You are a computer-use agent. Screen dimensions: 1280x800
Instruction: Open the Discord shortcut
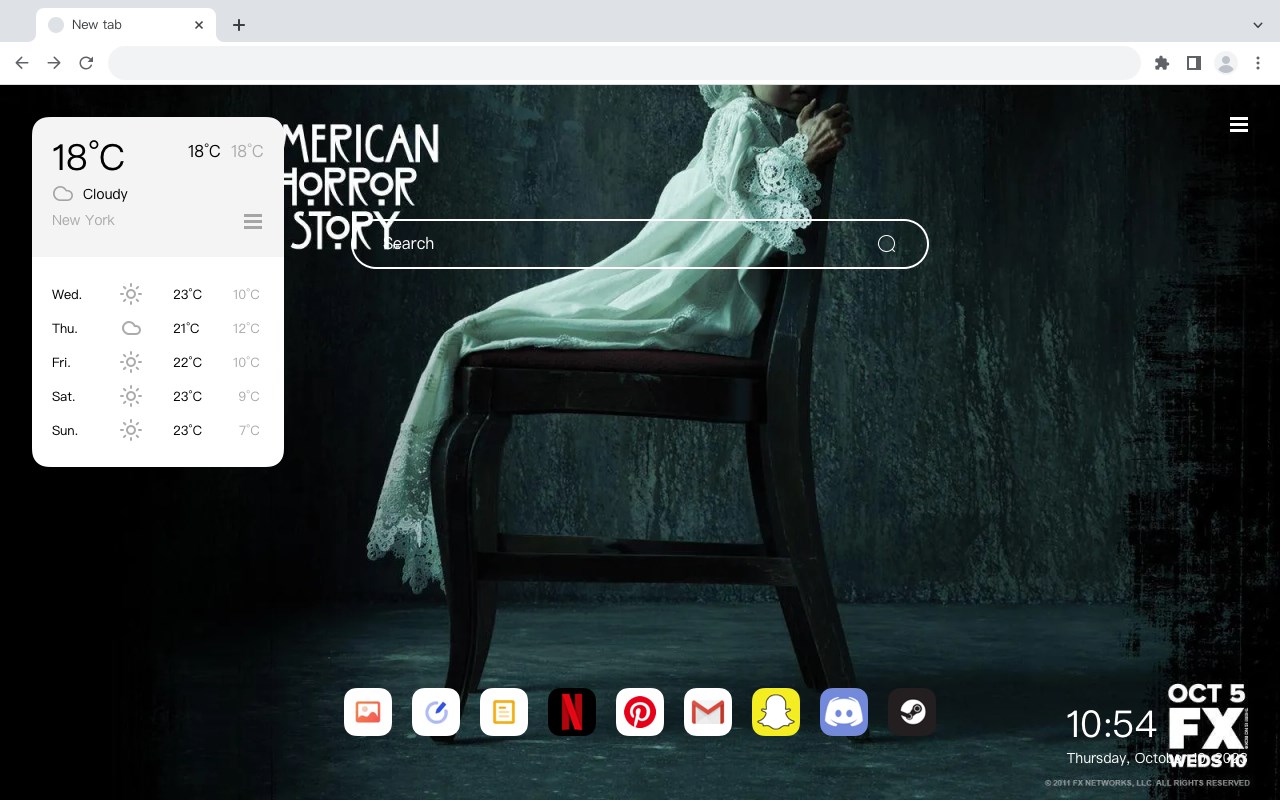point(844,712)
